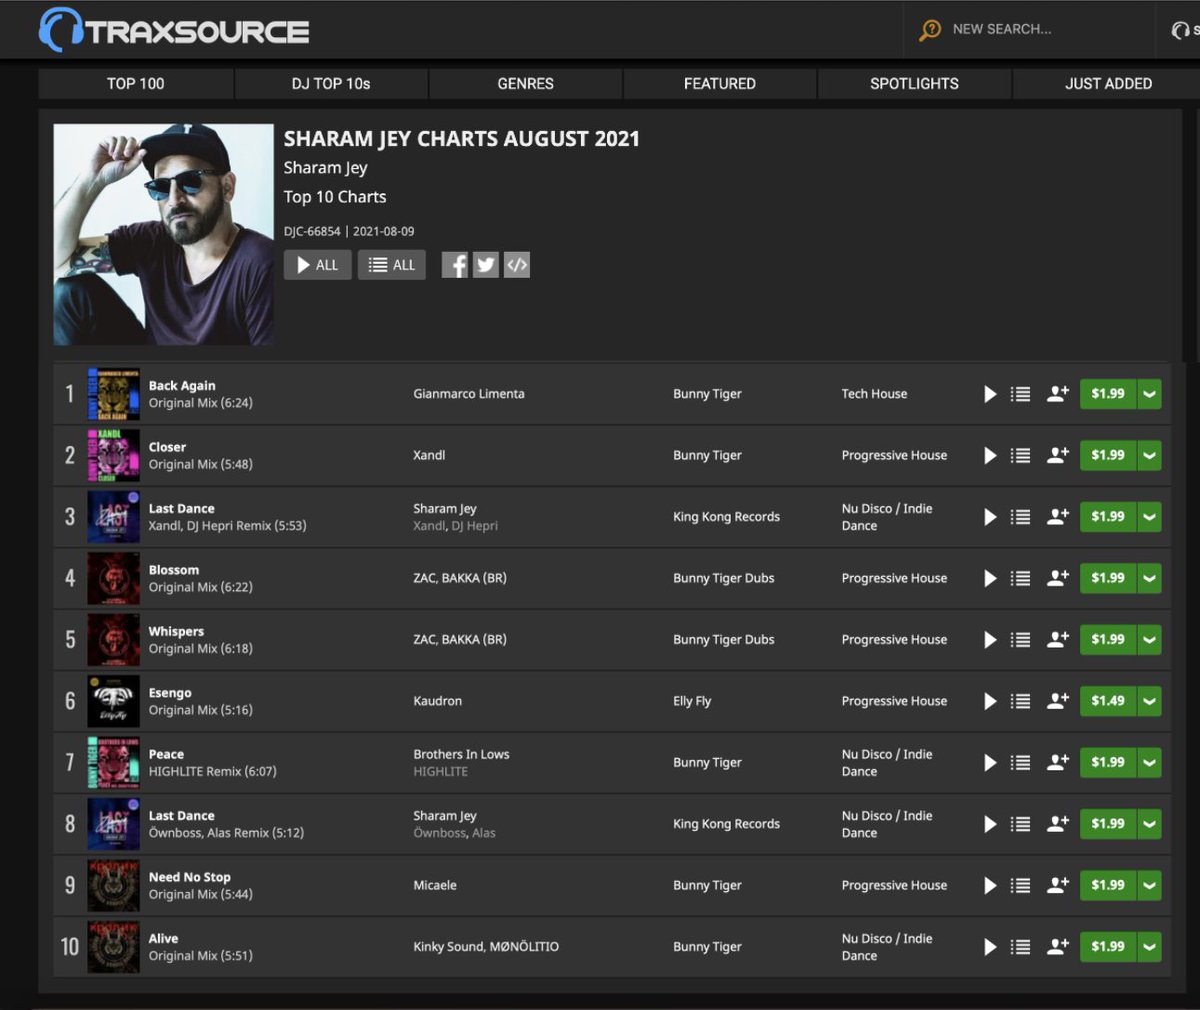Open Gianmarco Limenta artist page

(469, 394)
